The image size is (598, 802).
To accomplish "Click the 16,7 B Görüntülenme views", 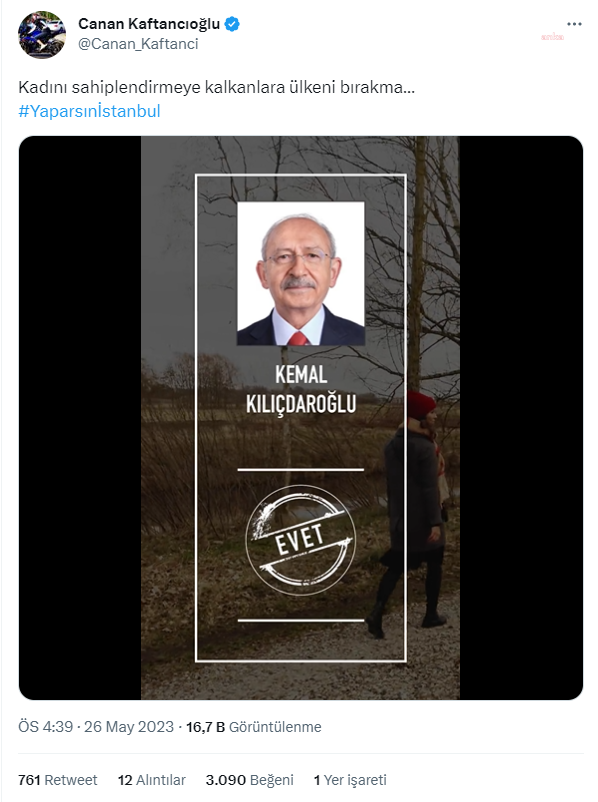I will click(x=254, y=727).
